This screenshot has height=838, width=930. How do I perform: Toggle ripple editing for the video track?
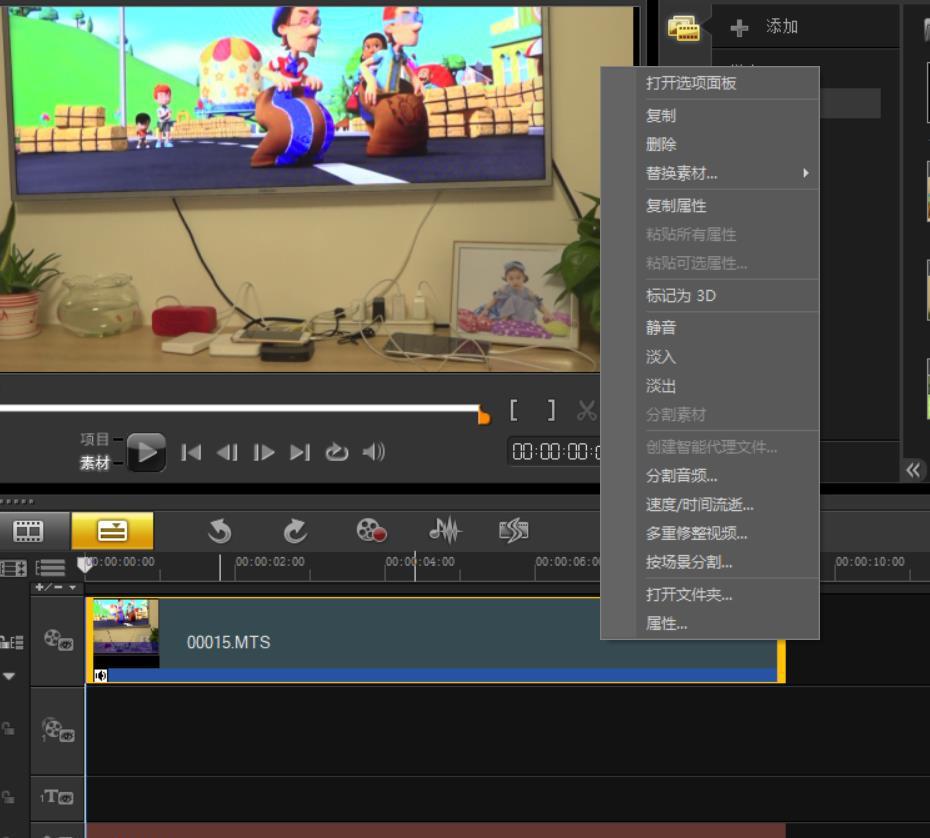12,642
